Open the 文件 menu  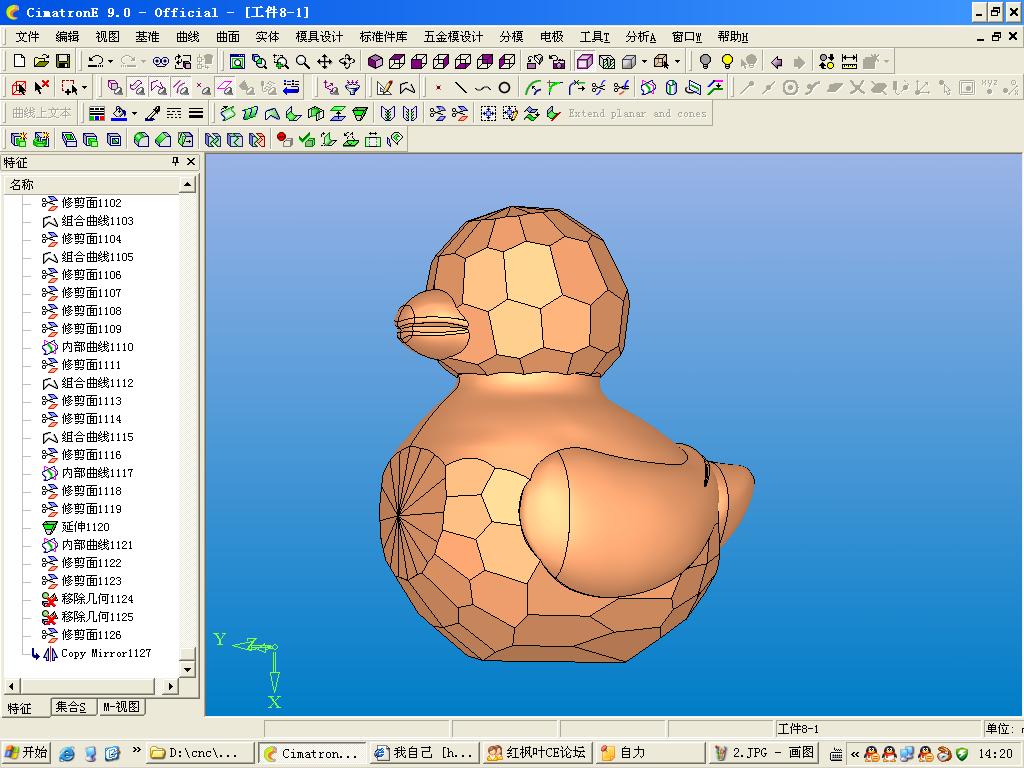(x=27, y=37)
